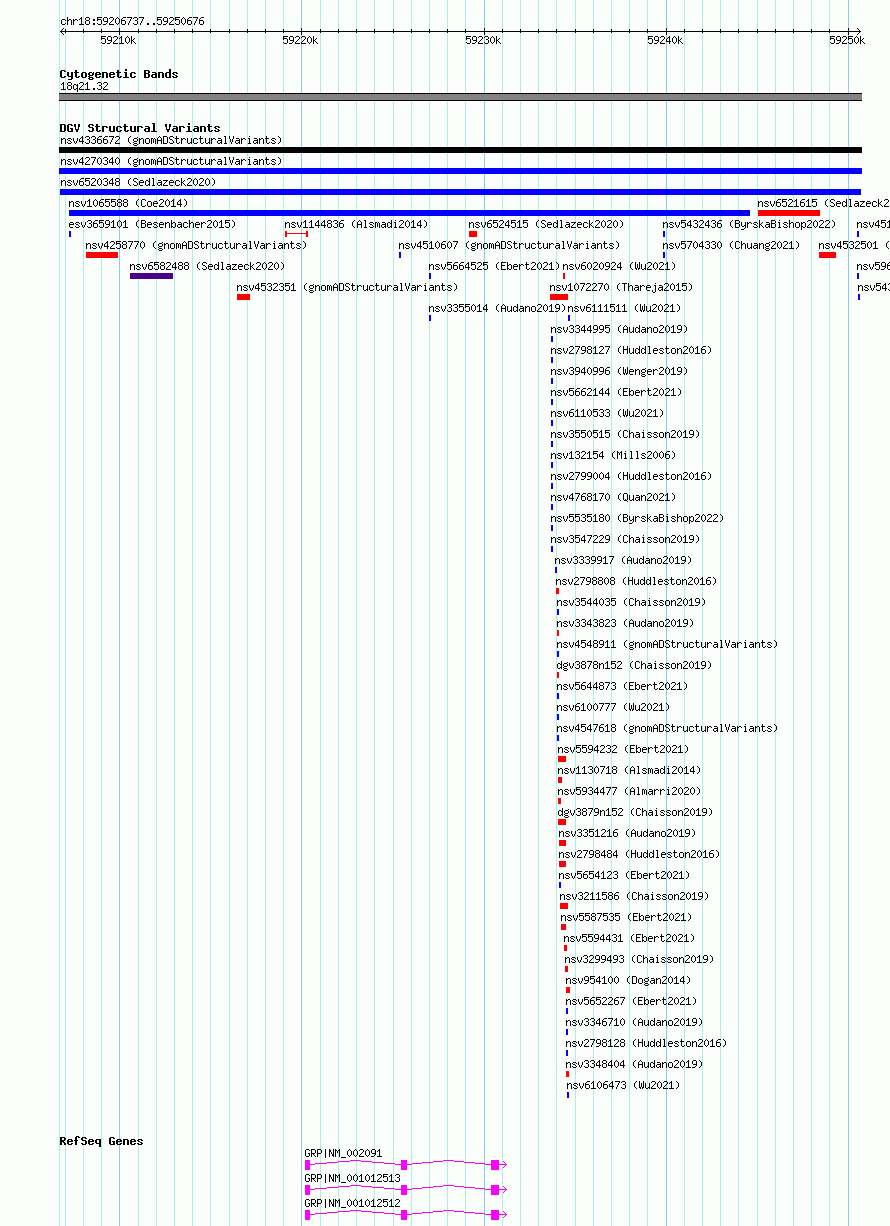This screenshot has width=890, height=1226.
Task: Select variant dgv3878n152 (Chaisson2019)
Action: 634,665
